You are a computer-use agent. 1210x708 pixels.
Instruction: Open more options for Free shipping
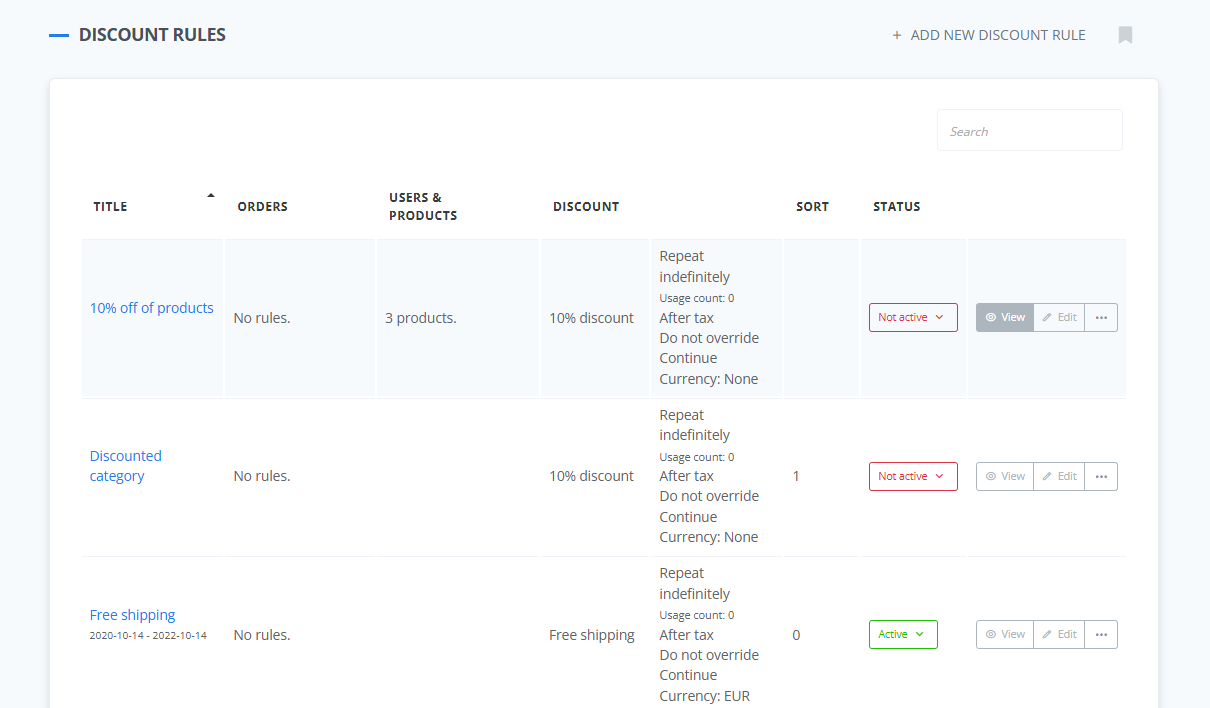coord(1101,634)
